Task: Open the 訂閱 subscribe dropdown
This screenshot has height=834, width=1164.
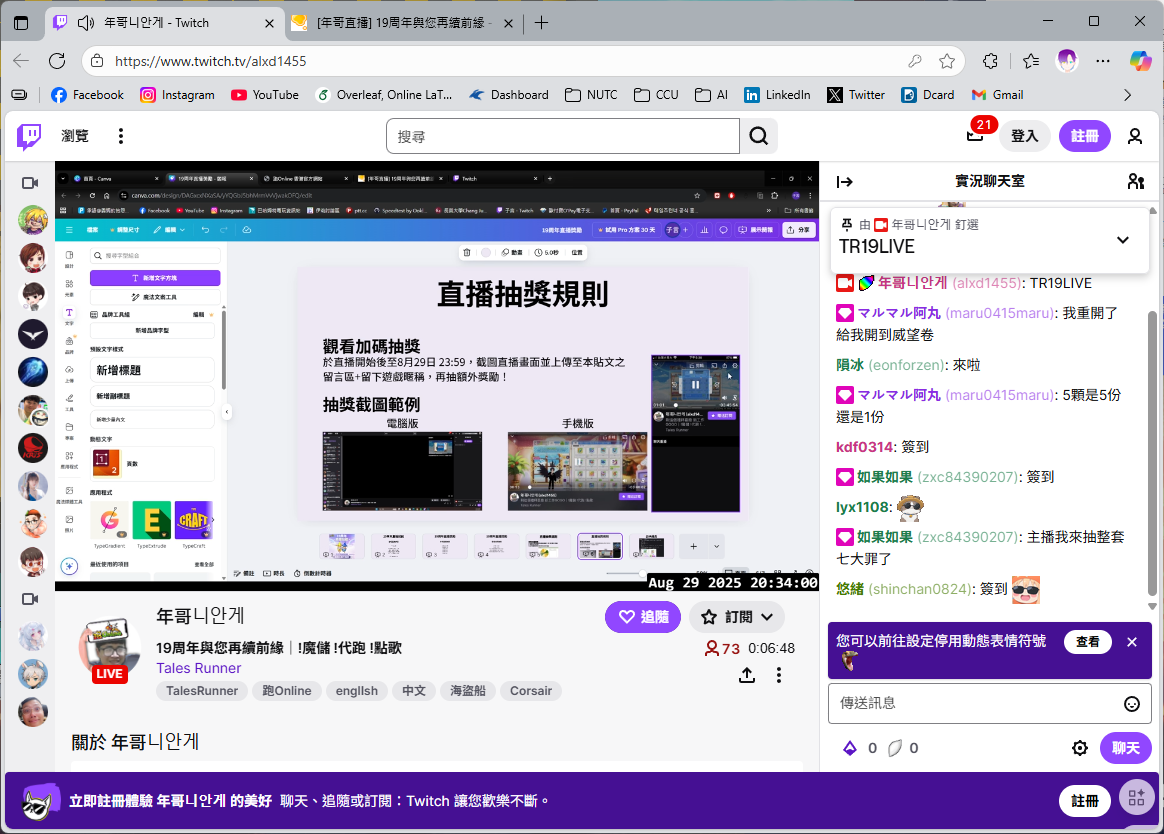Action: point(737,617)
